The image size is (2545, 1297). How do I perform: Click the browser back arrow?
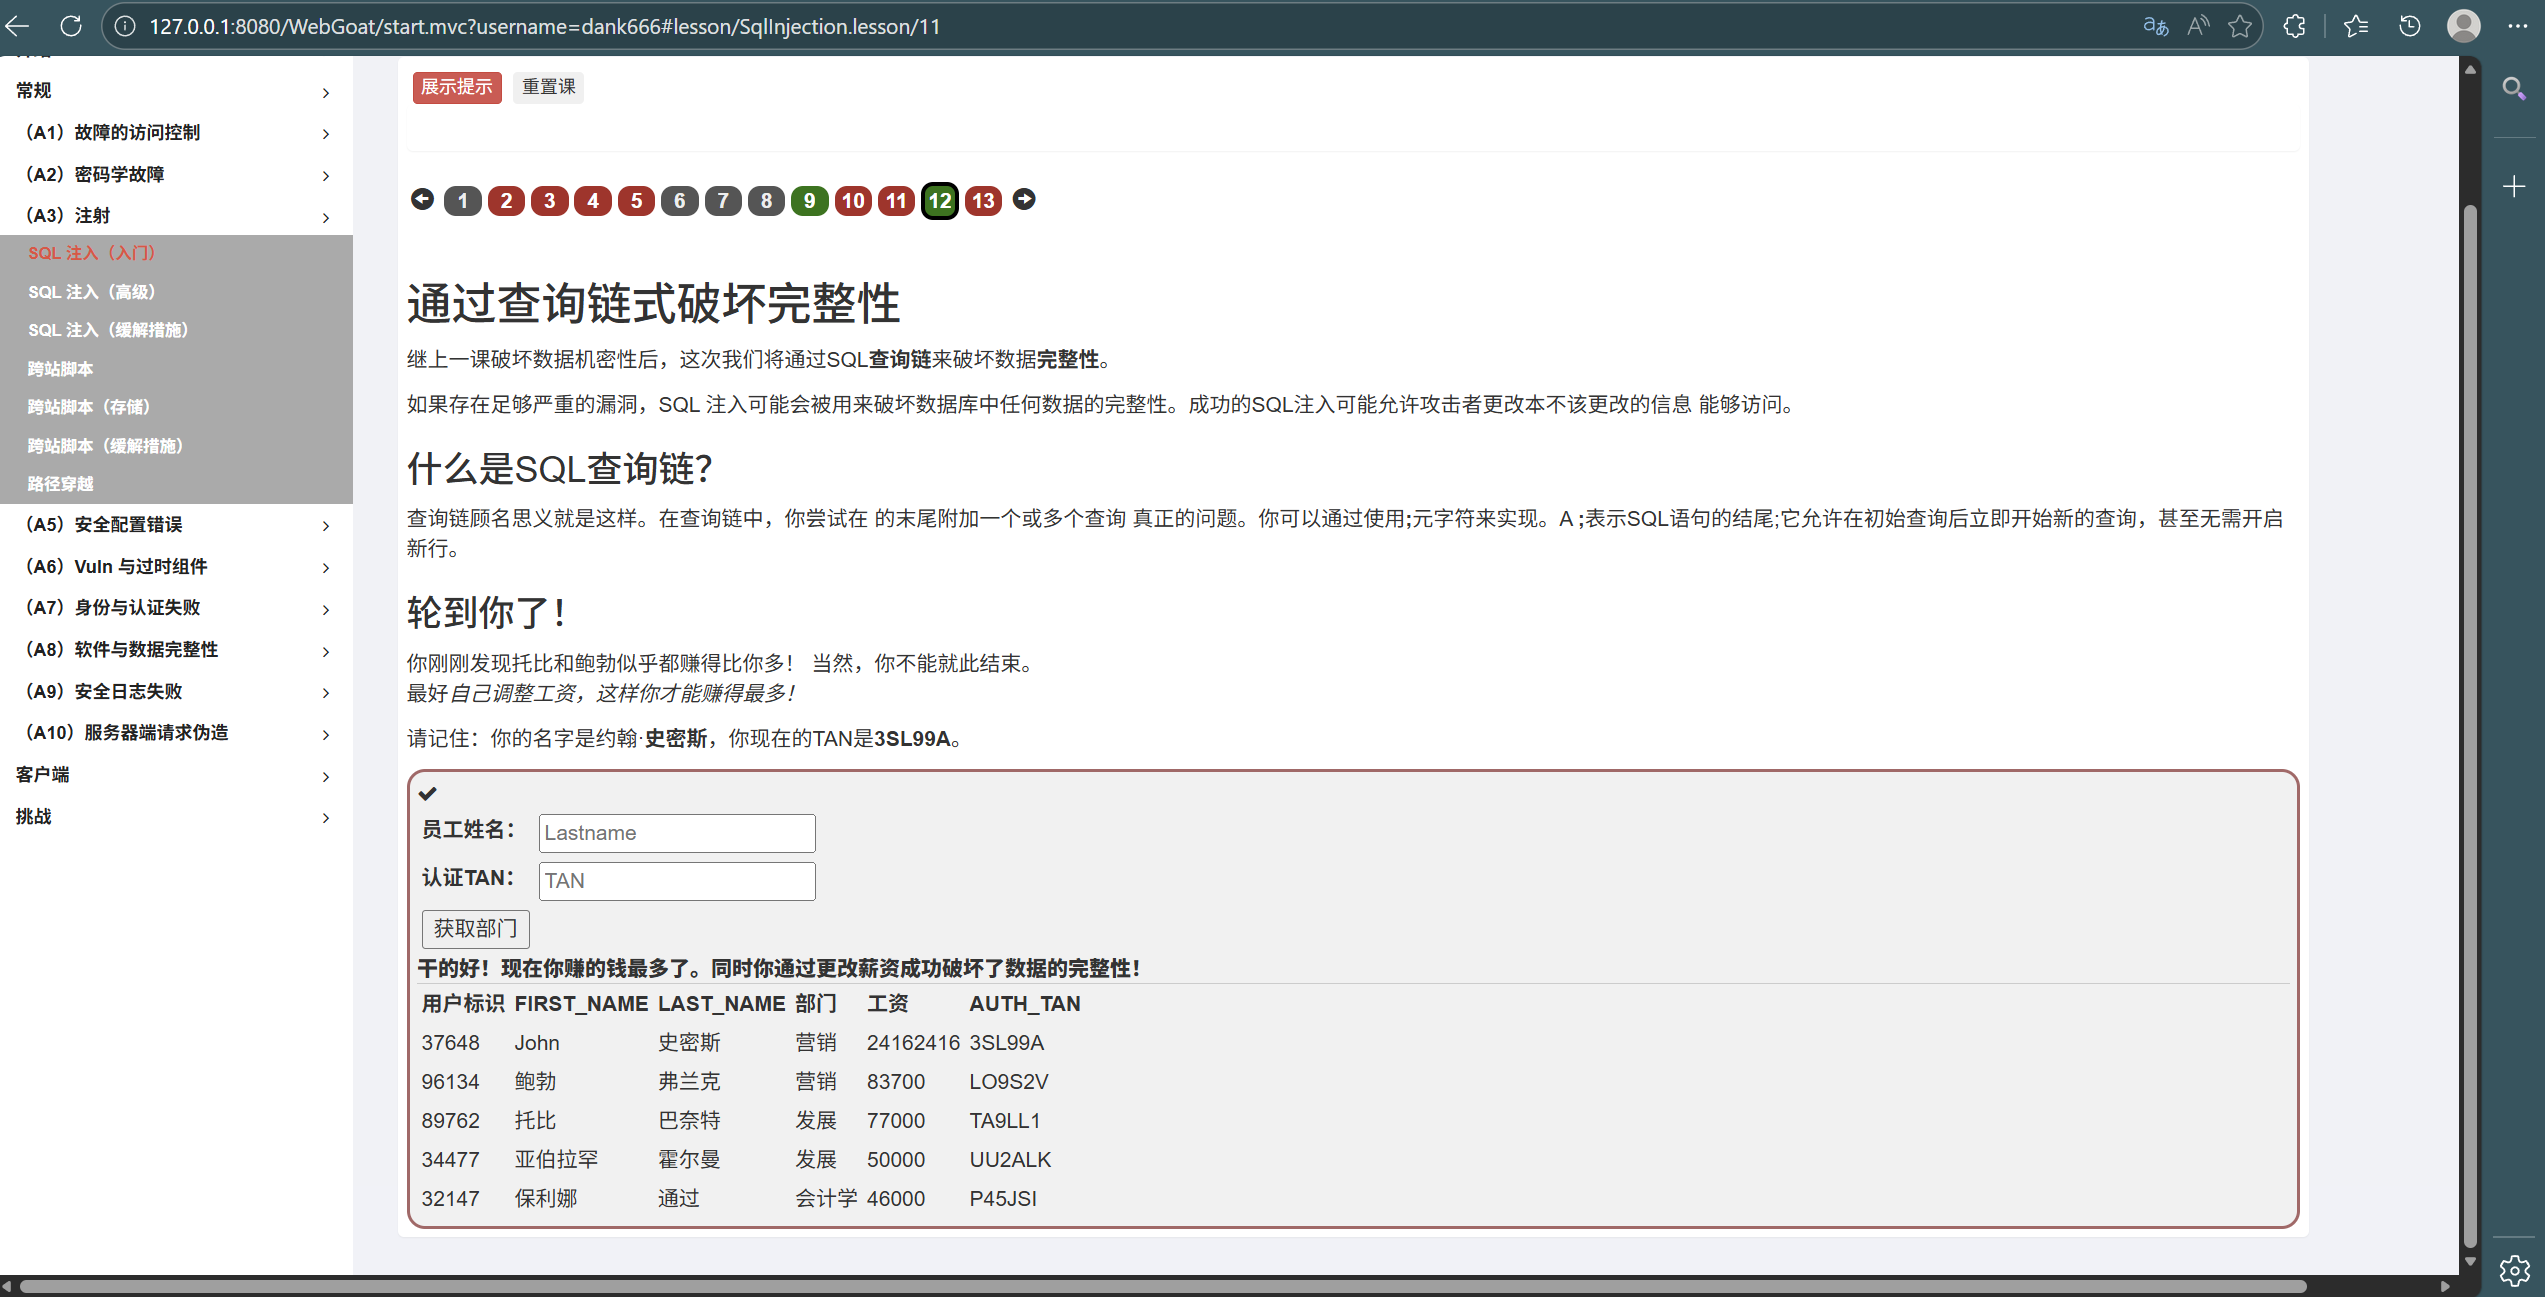(18, 26)
